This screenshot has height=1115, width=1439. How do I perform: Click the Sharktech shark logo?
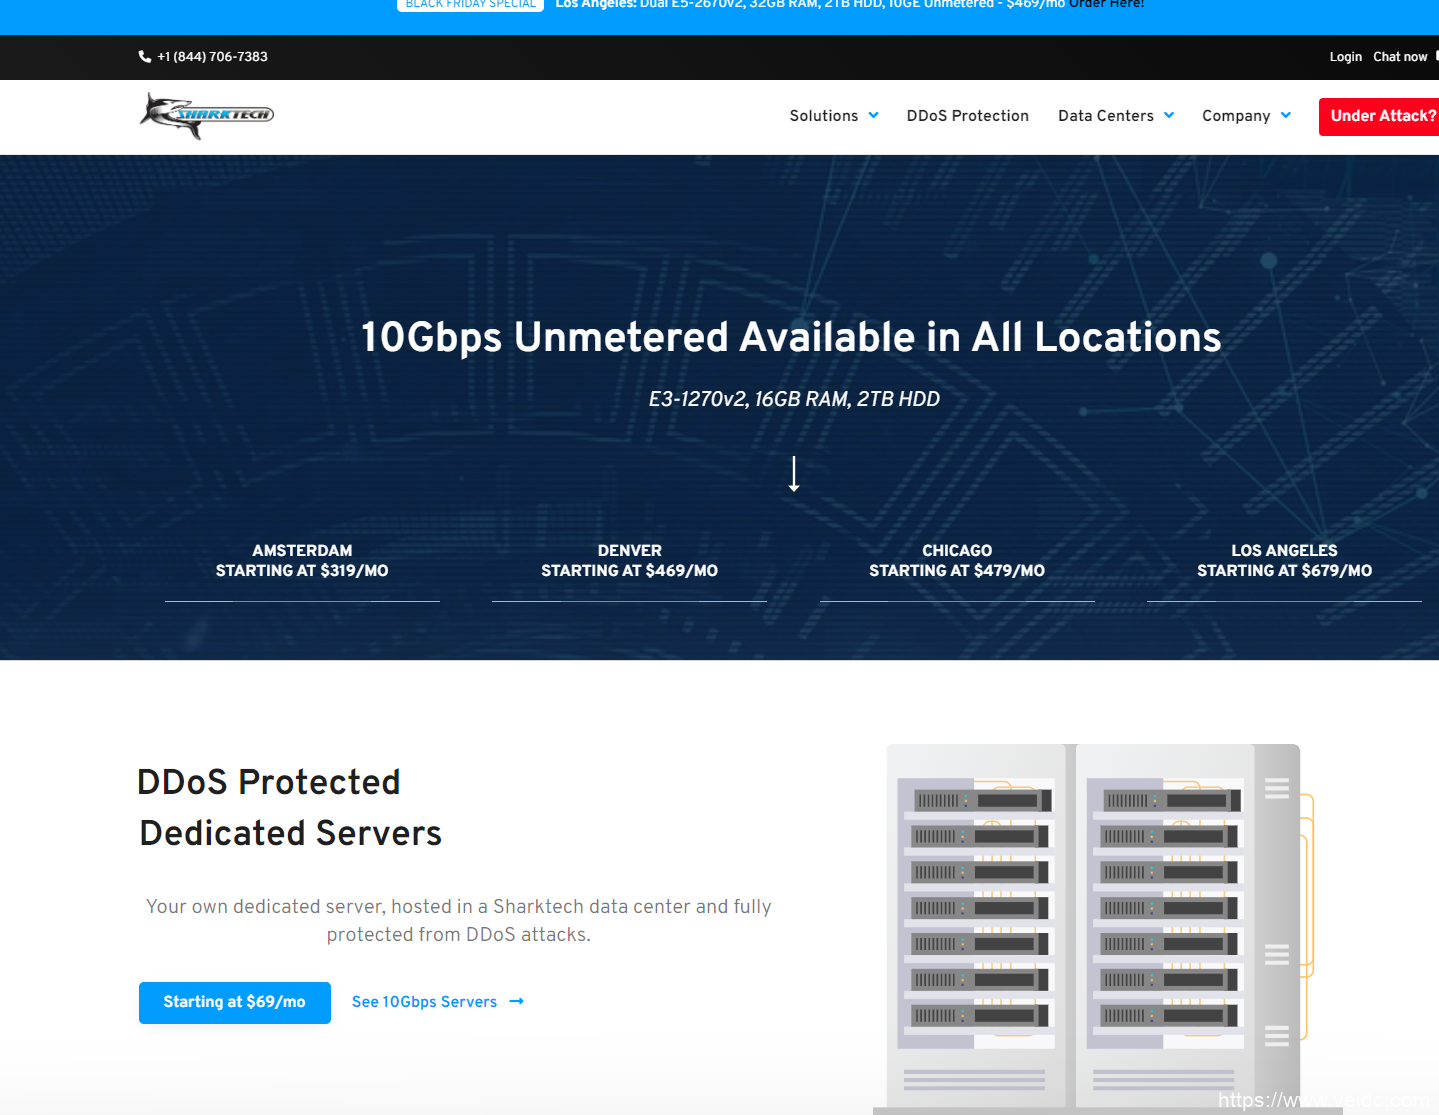pos(206,114)
